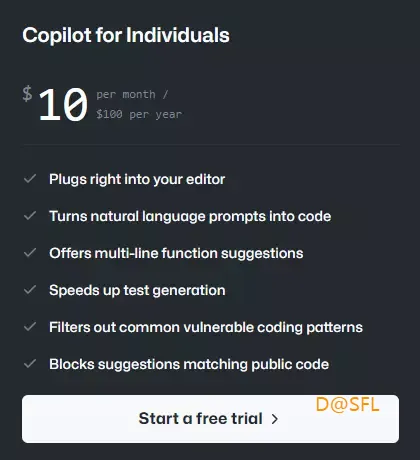Click the orange D@SFL watermark
The height and width of the screenshot is (460, 420).
tap(347, 405)
